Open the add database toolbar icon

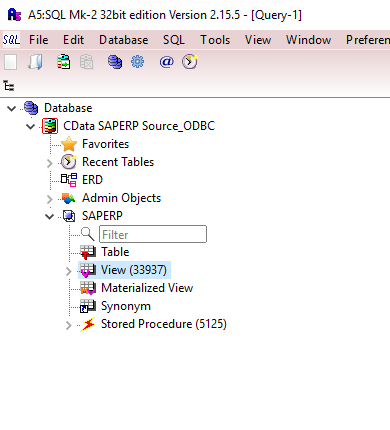pos(115,62)
